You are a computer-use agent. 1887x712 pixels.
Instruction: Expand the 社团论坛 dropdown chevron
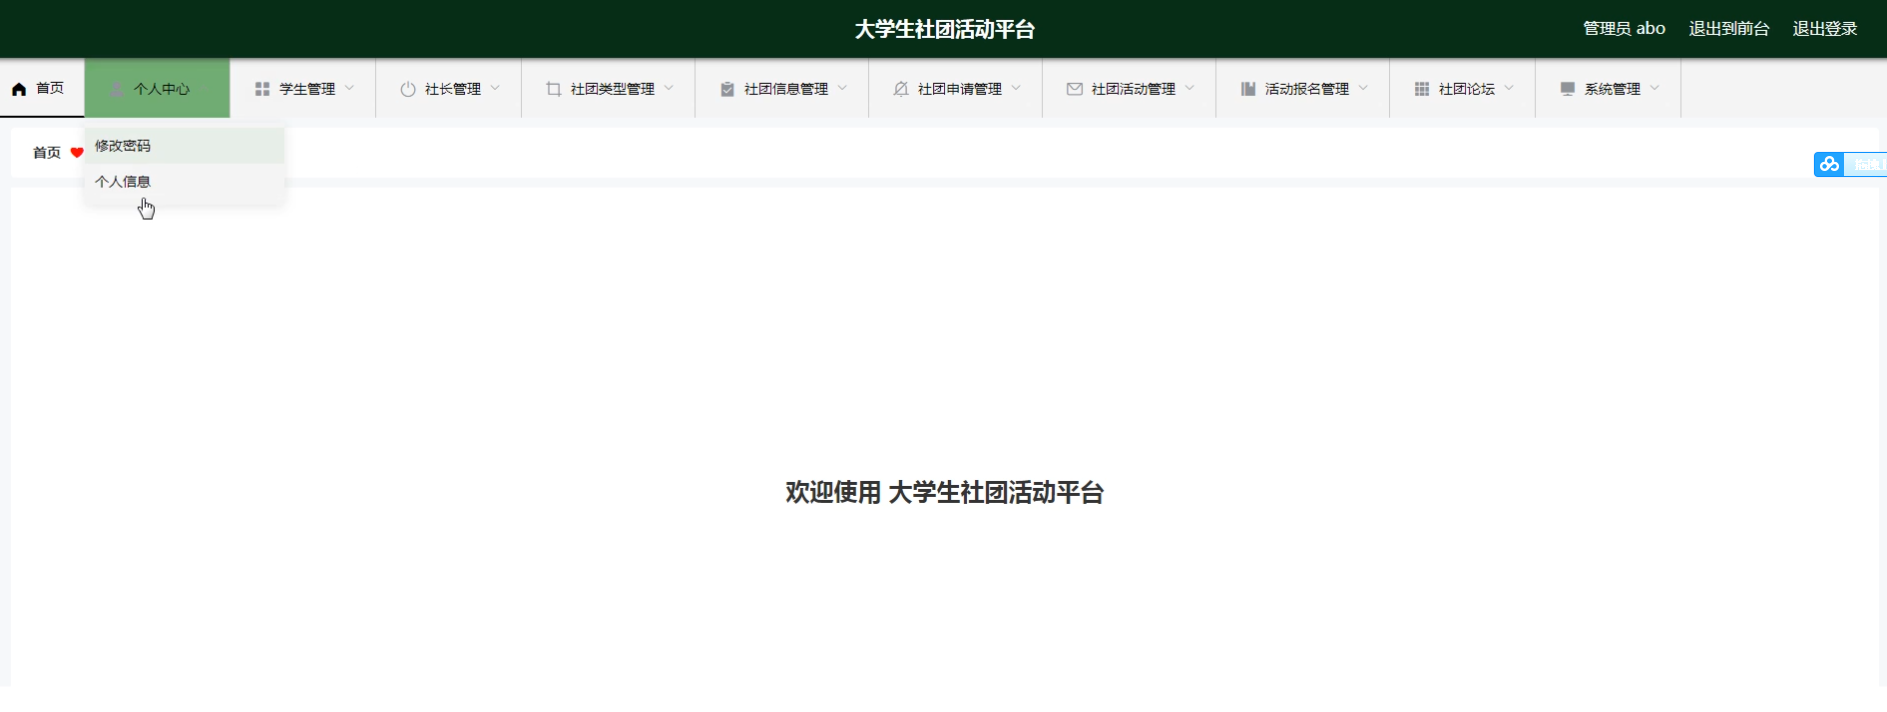1509,88
